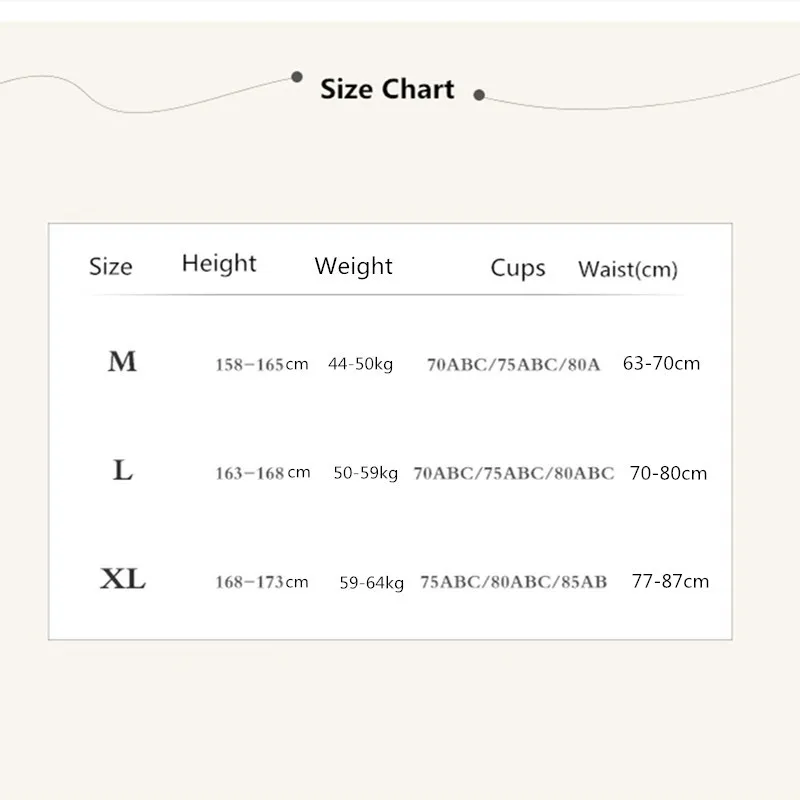This screenshot has width=800, height=800.
Task: Click the Cups column header
Action: click(517, 268)
